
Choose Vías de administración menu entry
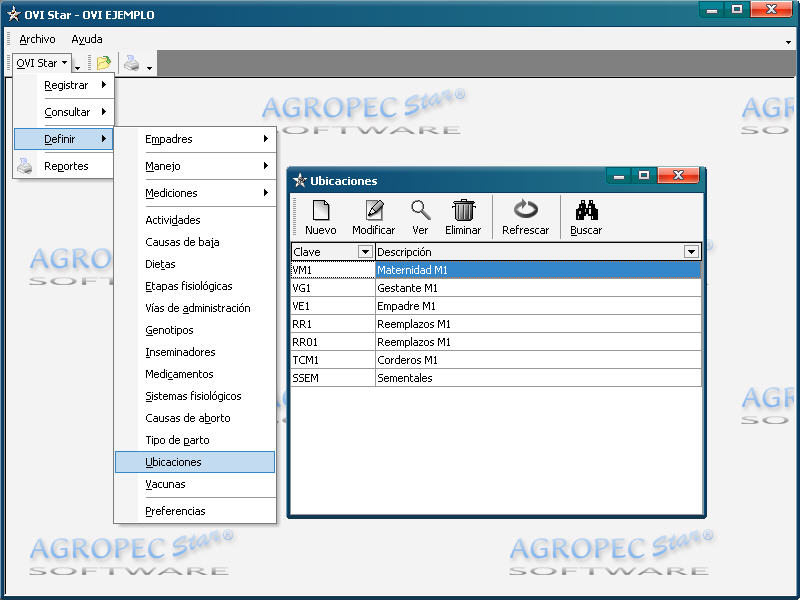tap(194, 308)
